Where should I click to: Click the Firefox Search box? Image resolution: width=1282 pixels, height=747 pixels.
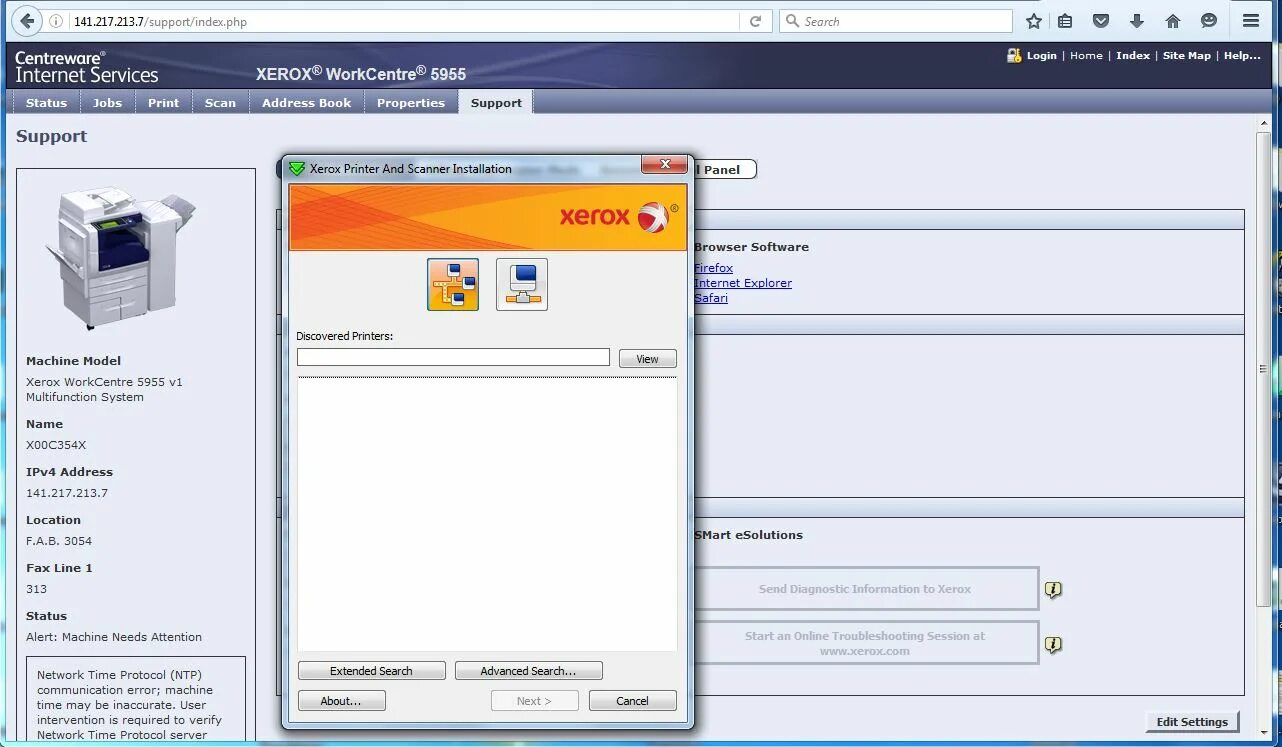(x=896, y=21)
